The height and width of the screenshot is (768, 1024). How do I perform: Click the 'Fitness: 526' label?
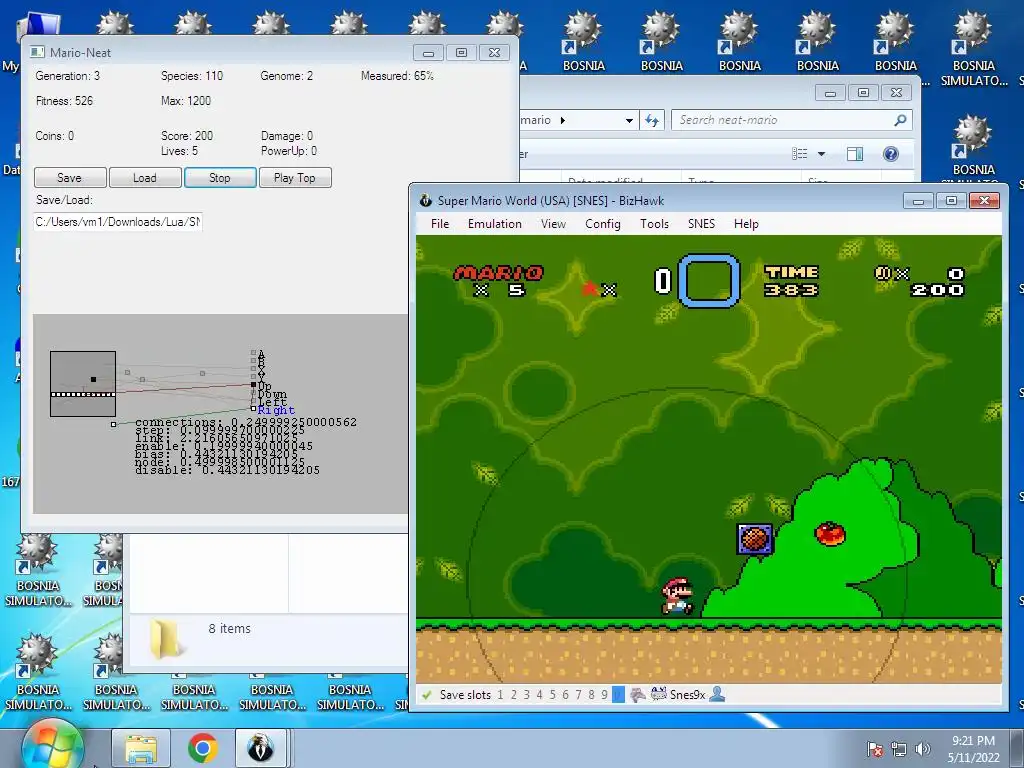[64, 101]
